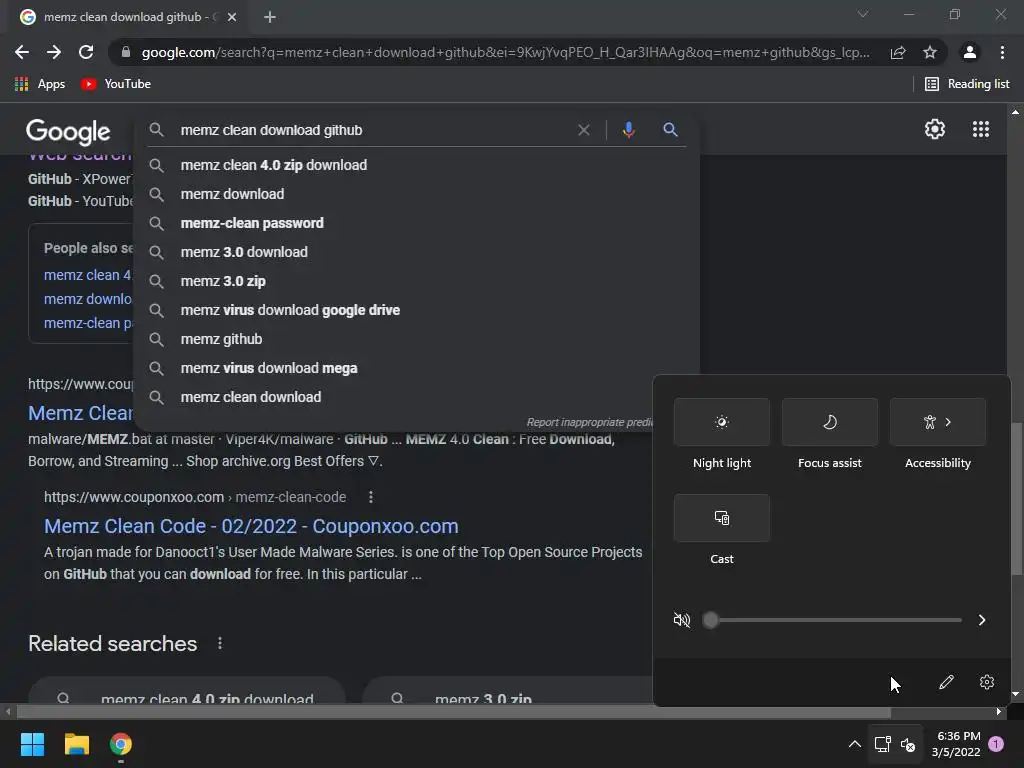Open Google quick settings gear
The height and width of the screenshot is (768, 1024).
[935, 129]
